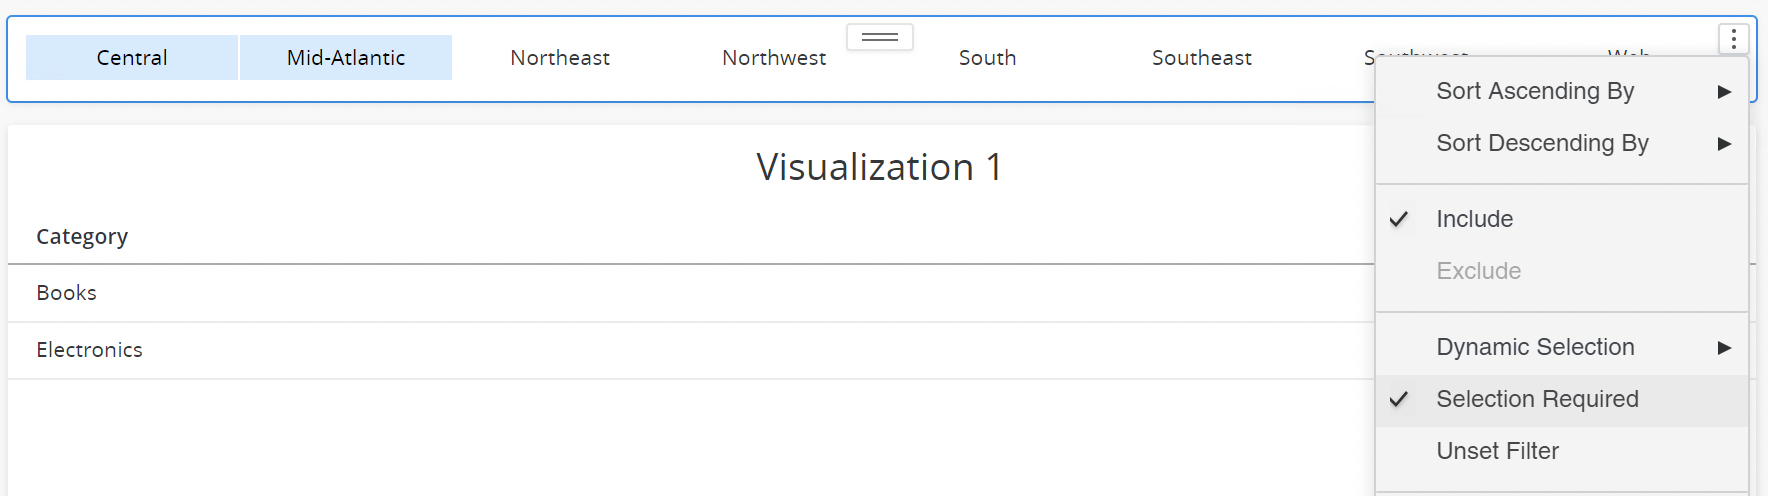Click the Category column header

tap(82, 237)
